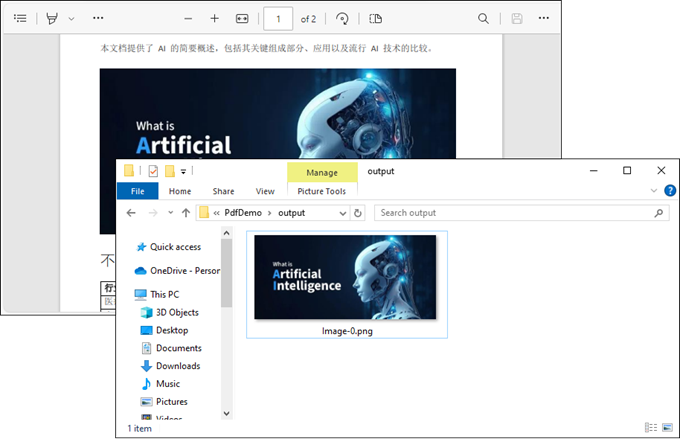
Task: Click the PDF page number field
Action: click(277, 18)
